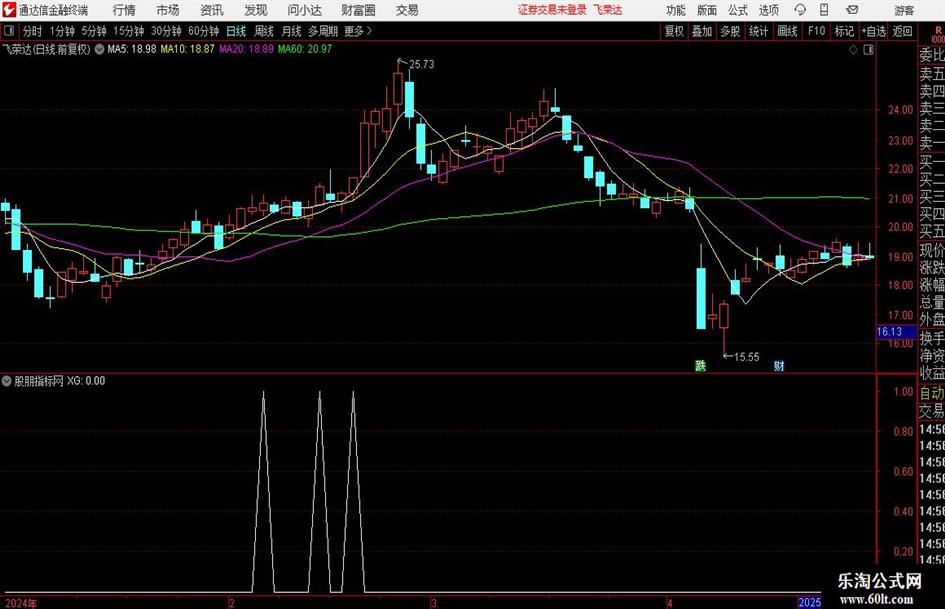Image resolution: width=945 pixels, height=609 pixels.
Task: Expand the 股朋指标网 indicator dropdown arrow
Action: 7,381
